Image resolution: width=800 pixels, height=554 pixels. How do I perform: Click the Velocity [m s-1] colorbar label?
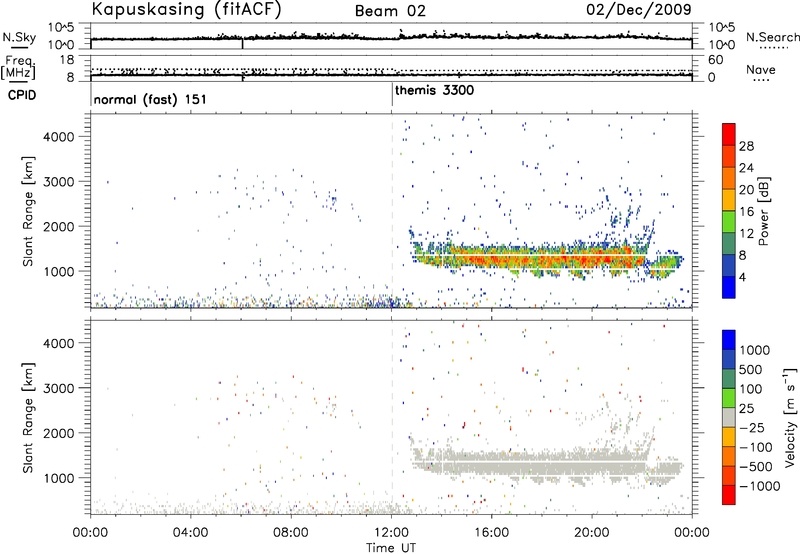(x=790, y=417)
